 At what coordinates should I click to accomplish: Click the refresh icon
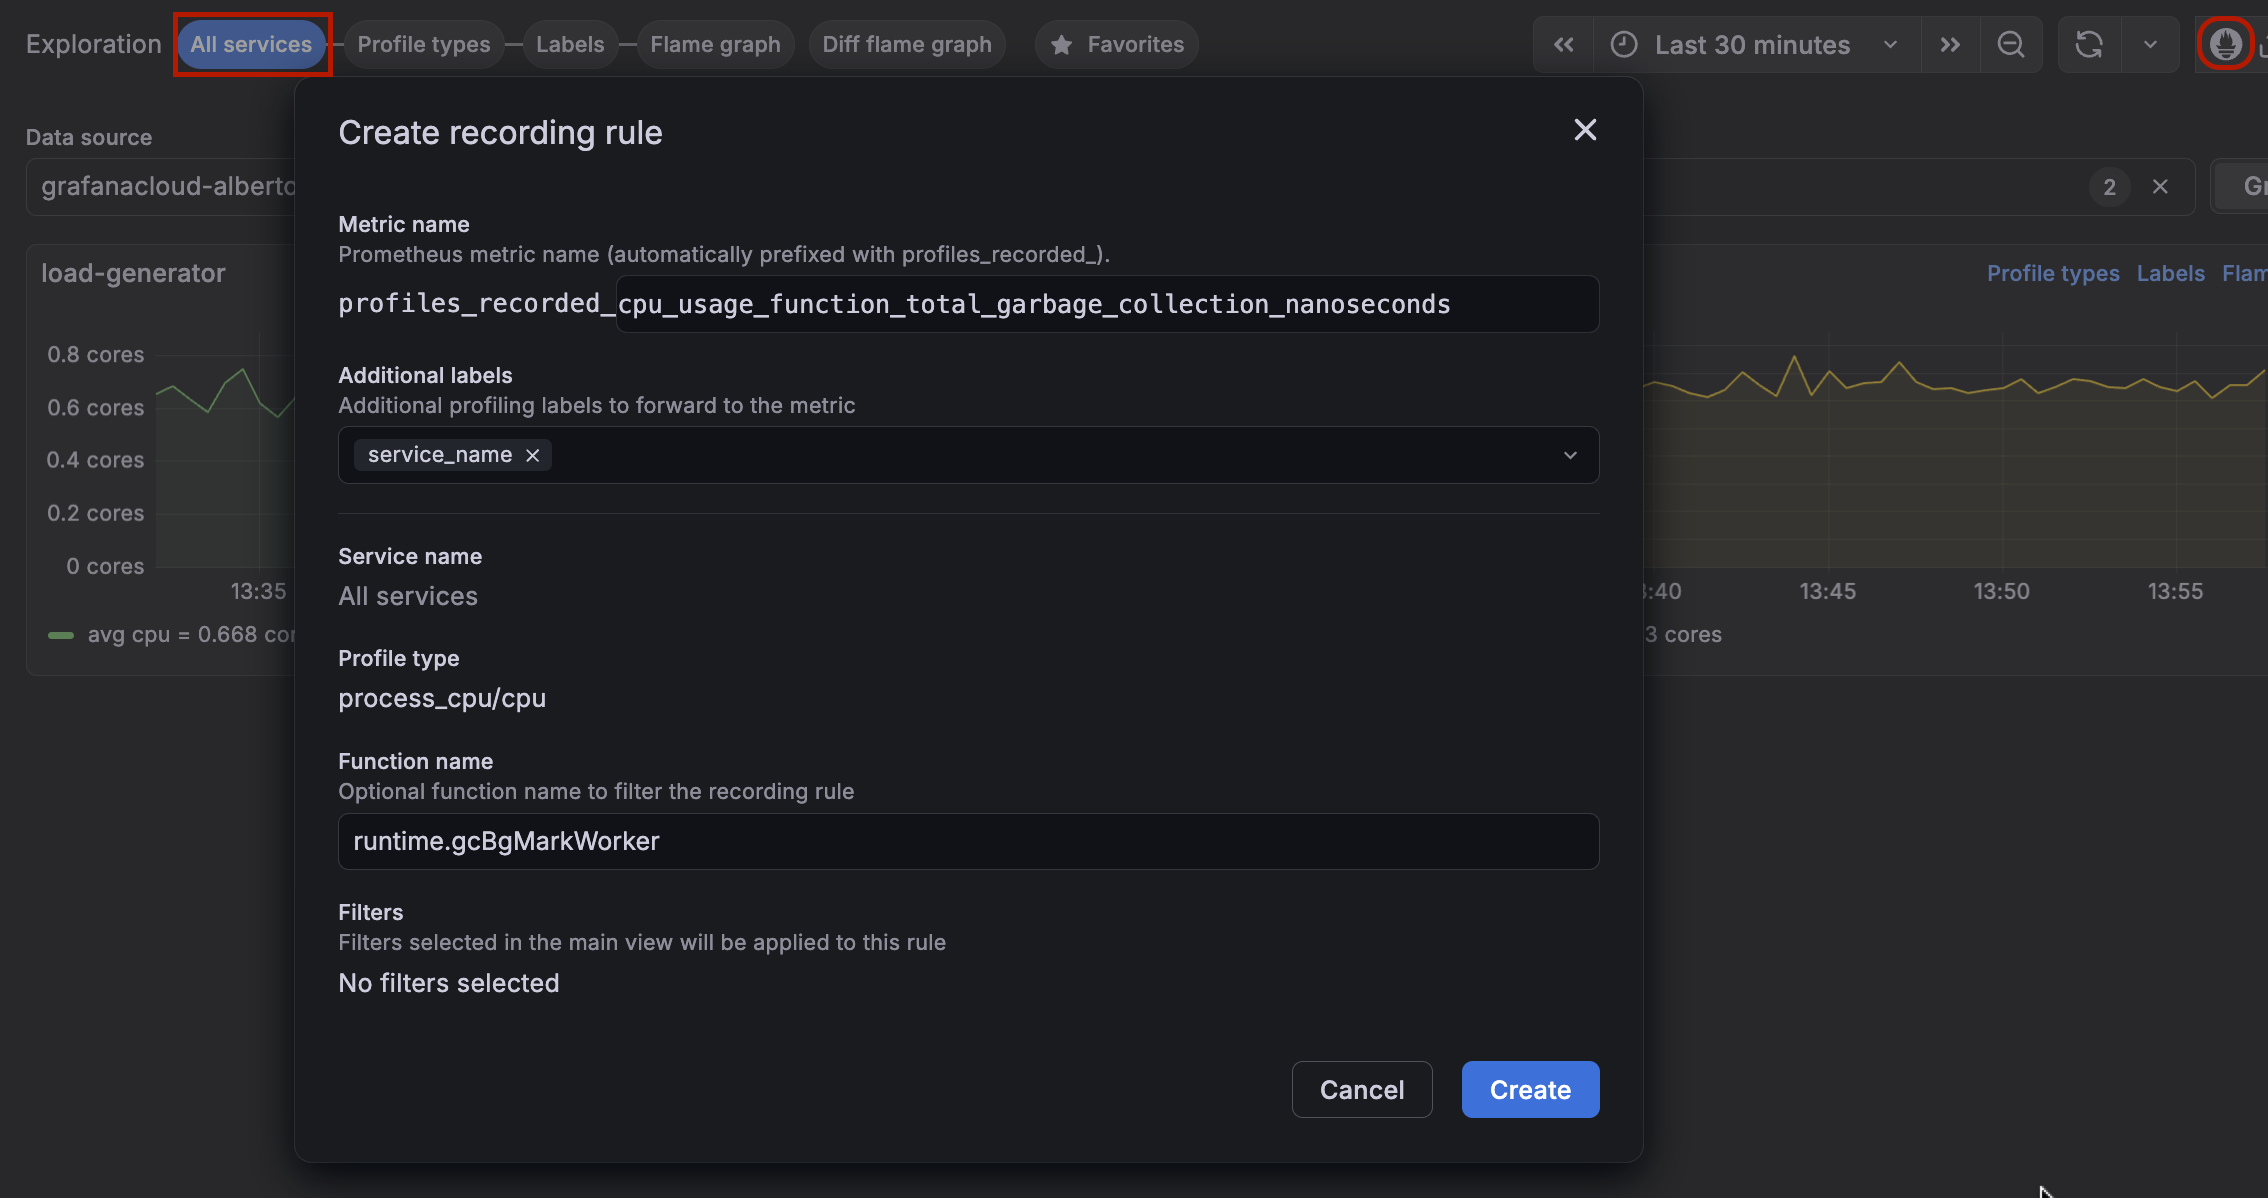coord(2089,45)
